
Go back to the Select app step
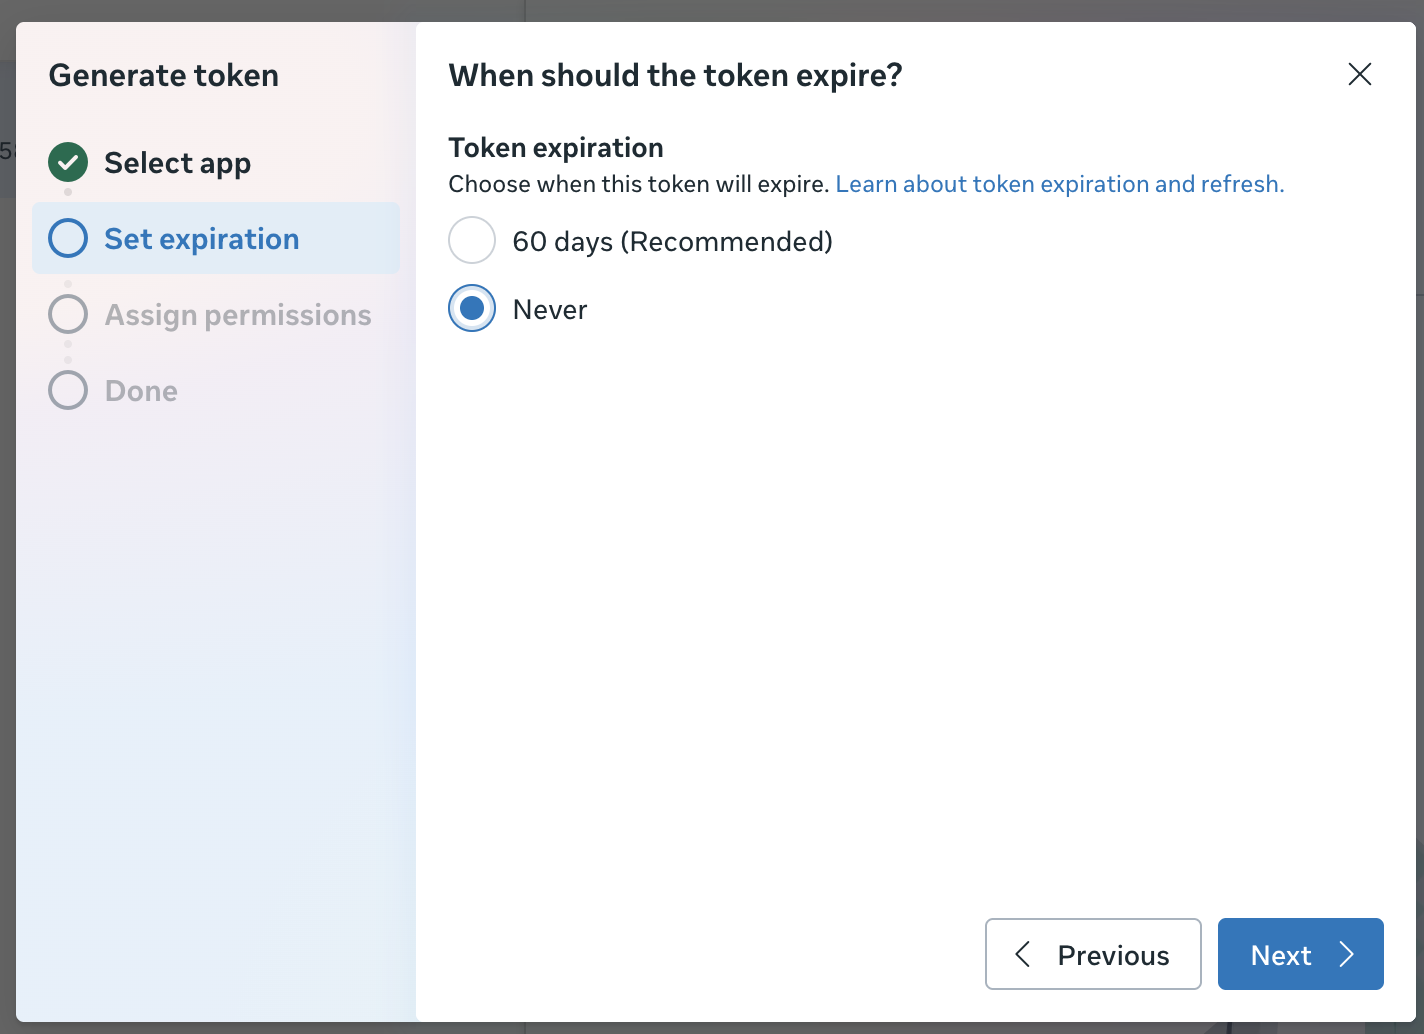click(x=177, y=163)
